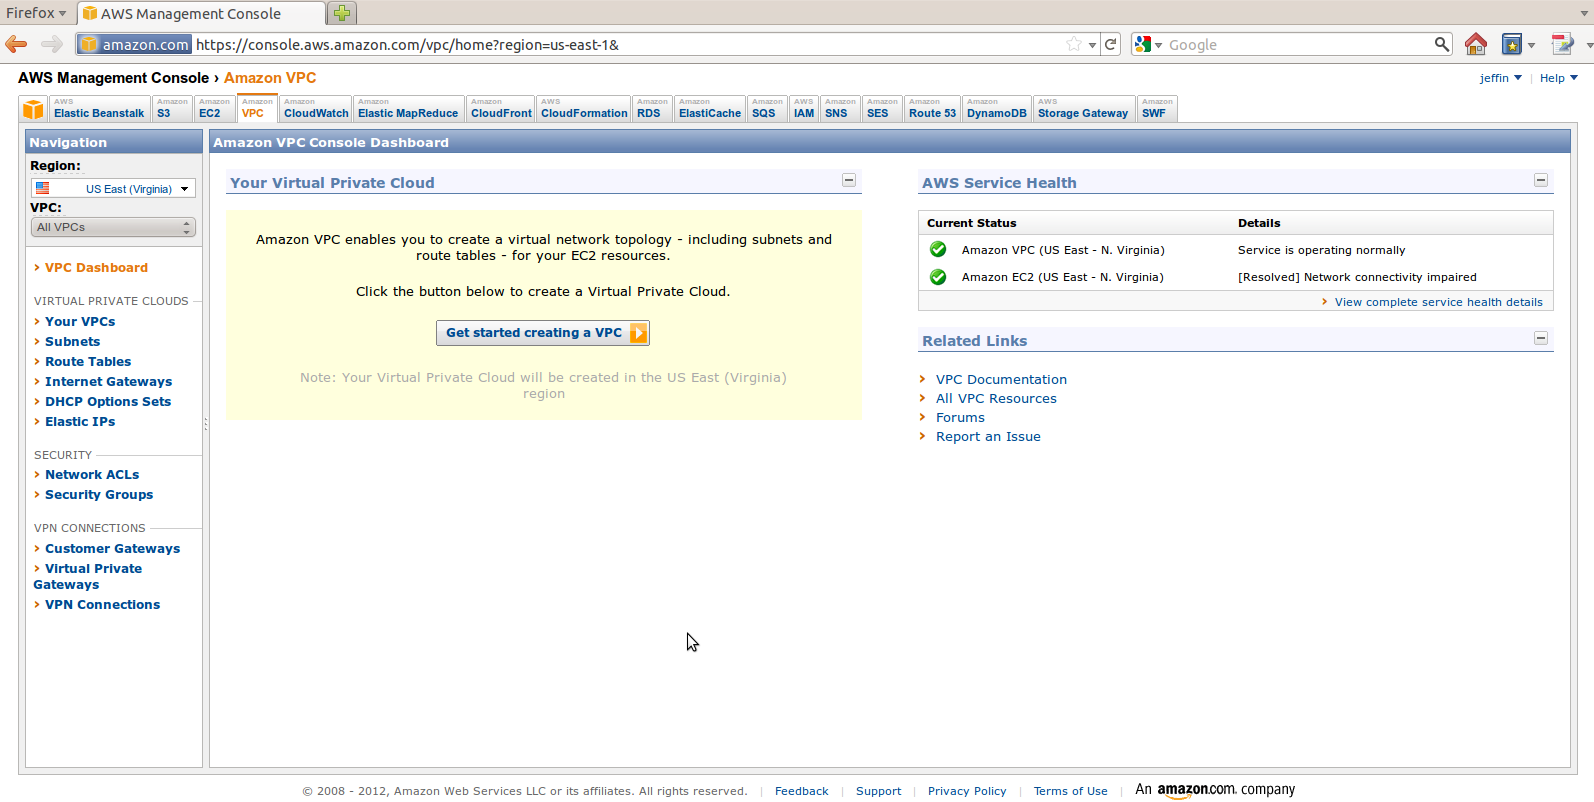Click Get started creating a VPC button
Screen dimensions: 1594x802
543,333
